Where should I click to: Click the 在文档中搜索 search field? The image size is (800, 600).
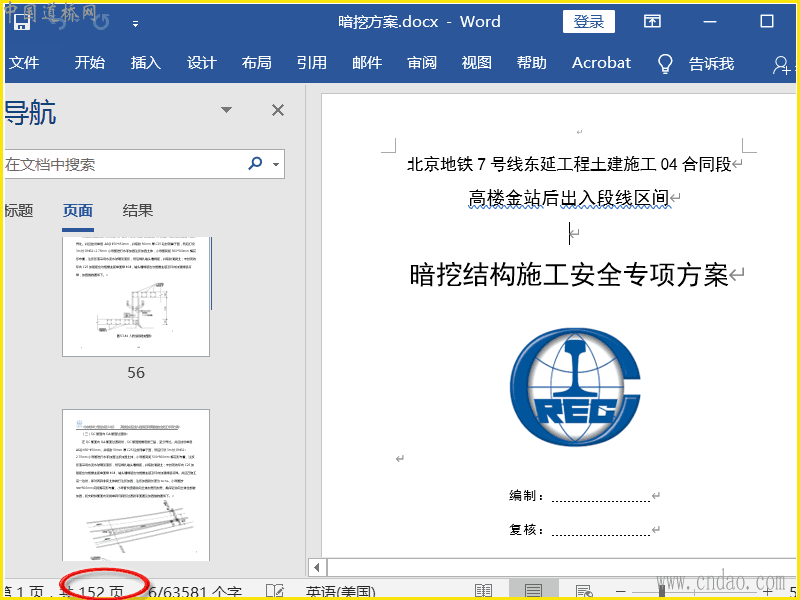click(x=122, y=164)
